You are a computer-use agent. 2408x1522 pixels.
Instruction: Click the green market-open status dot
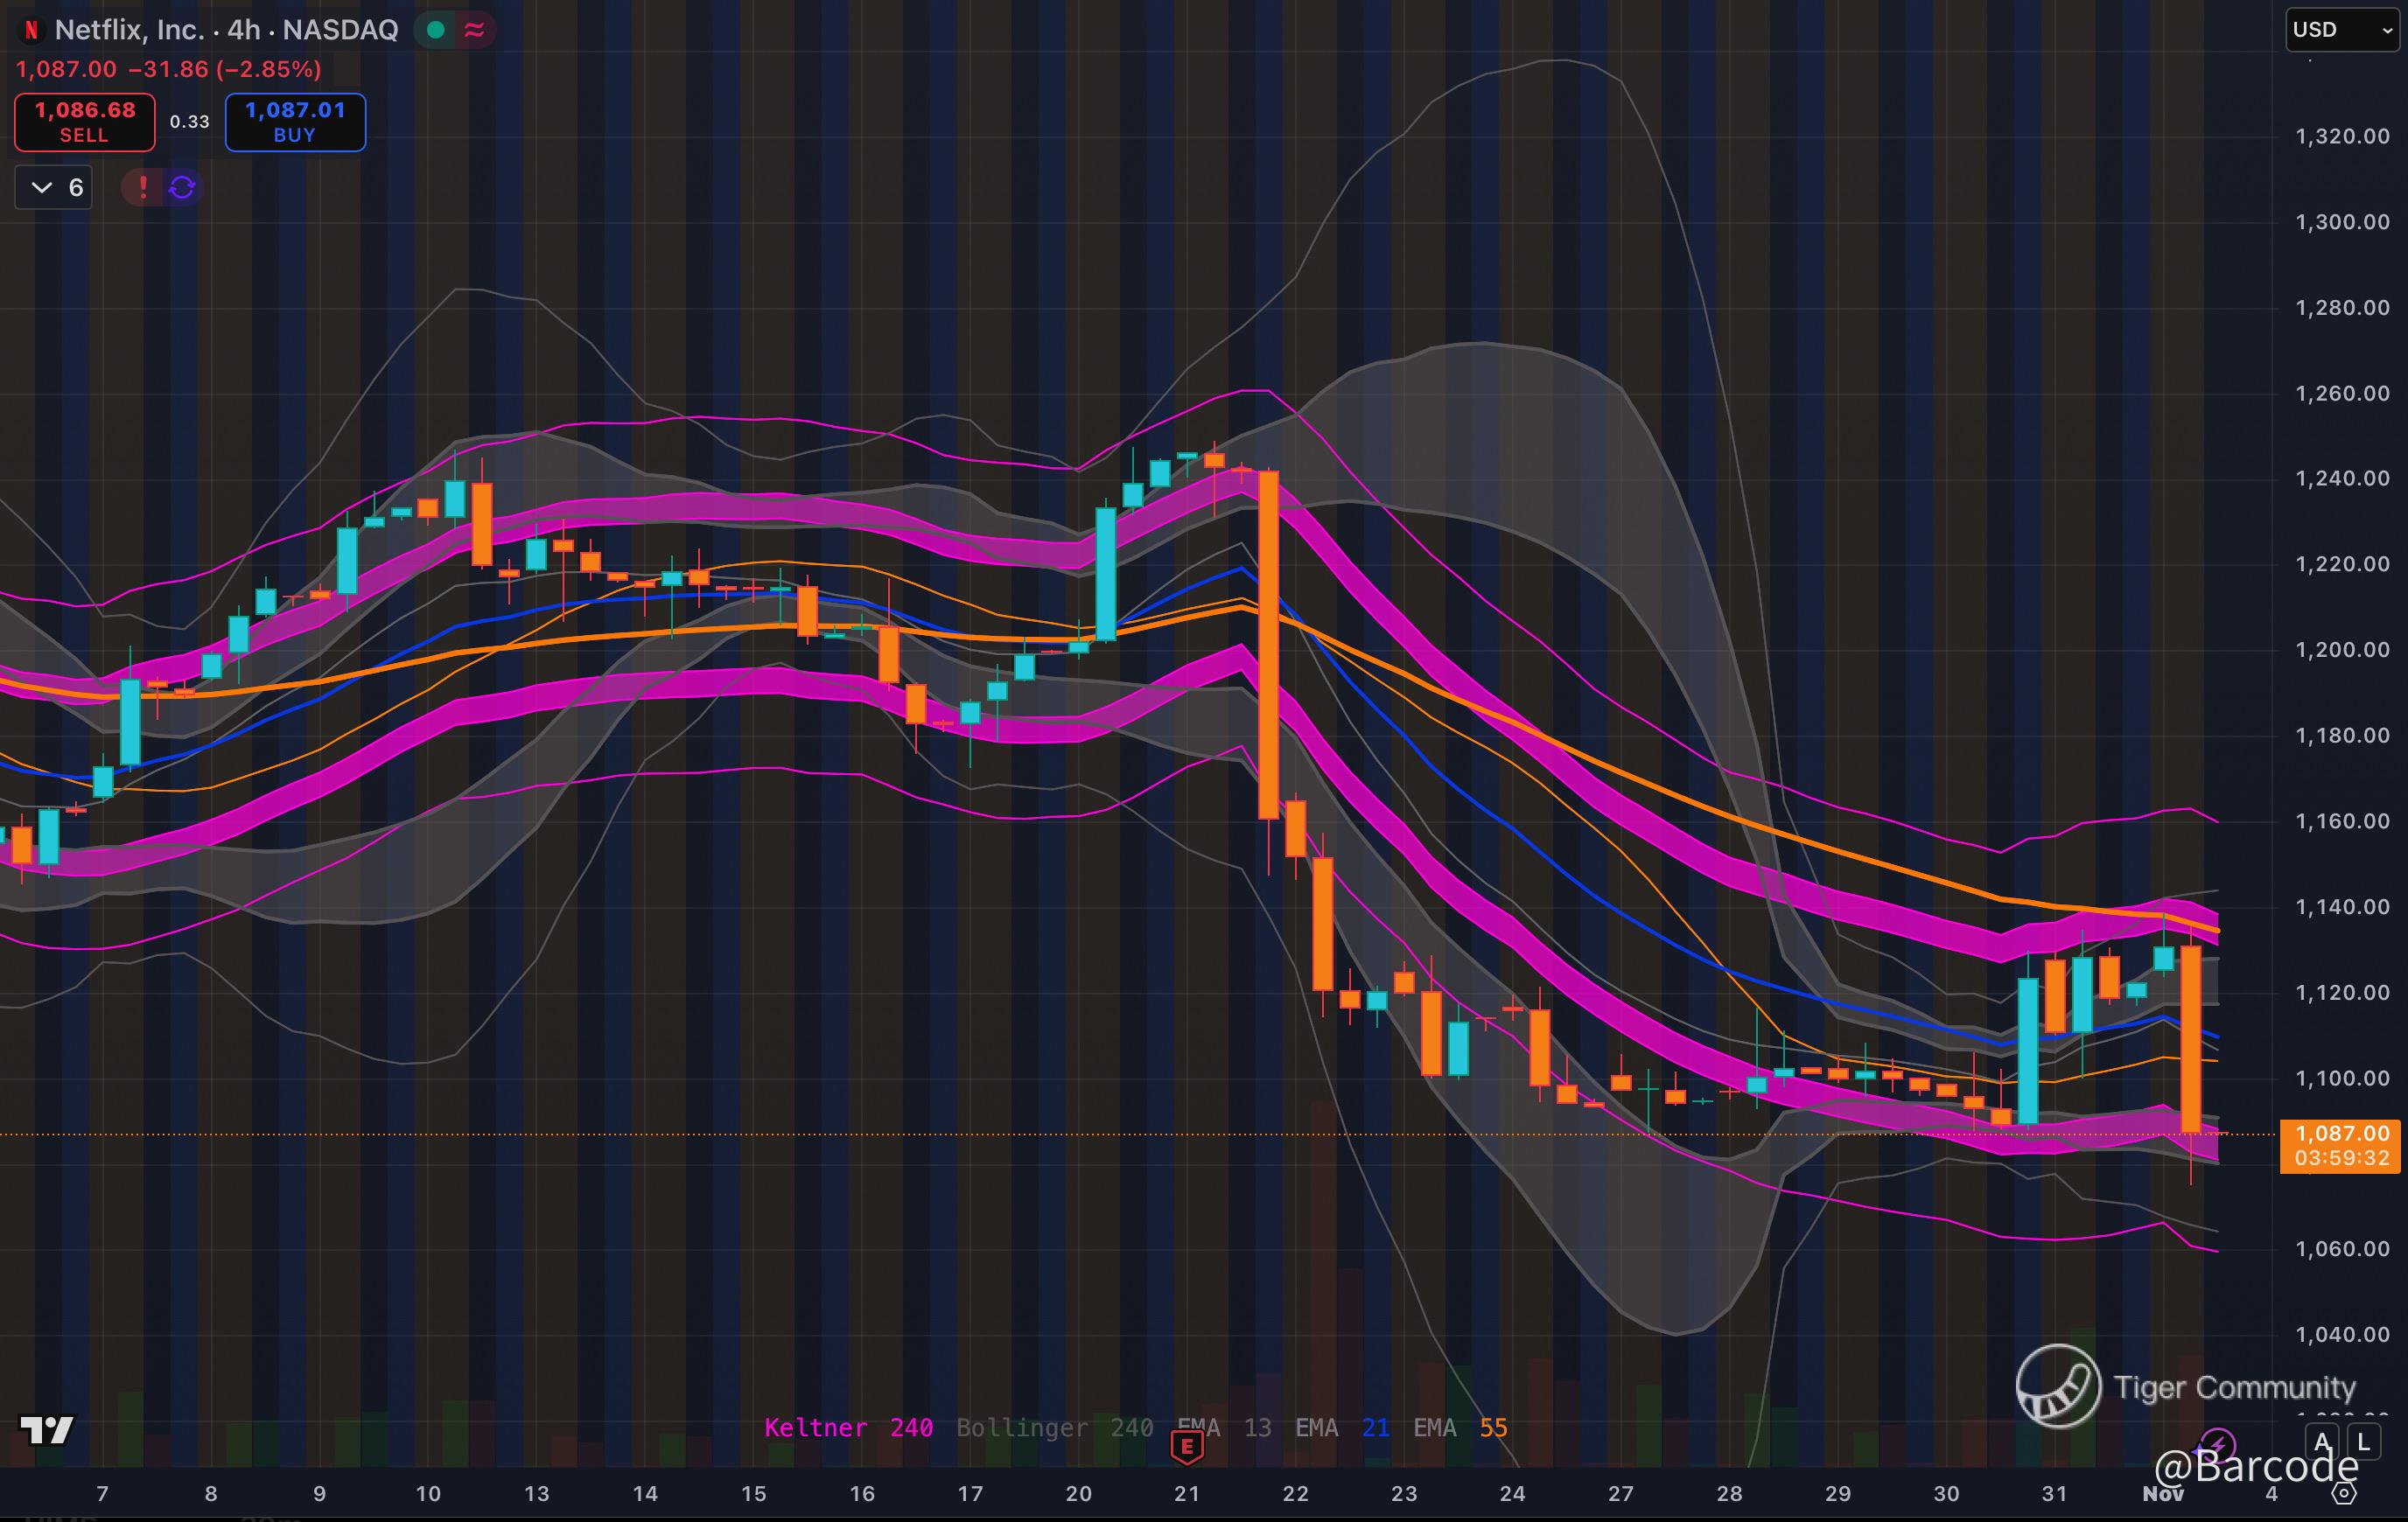[x=435, y=30]
